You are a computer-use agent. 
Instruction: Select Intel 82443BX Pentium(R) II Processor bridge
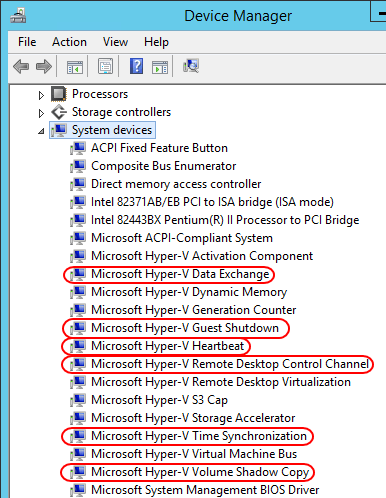[x=225, y=220]
